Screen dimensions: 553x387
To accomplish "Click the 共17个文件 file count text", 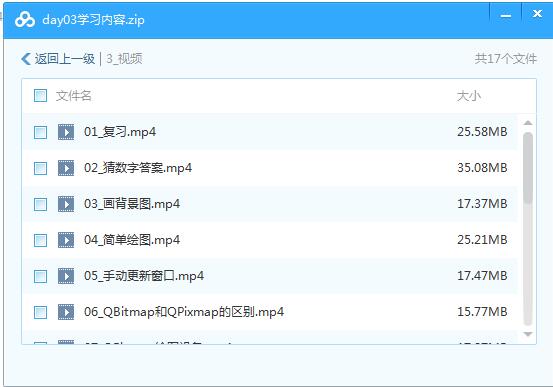I will (x=505, y=59).
